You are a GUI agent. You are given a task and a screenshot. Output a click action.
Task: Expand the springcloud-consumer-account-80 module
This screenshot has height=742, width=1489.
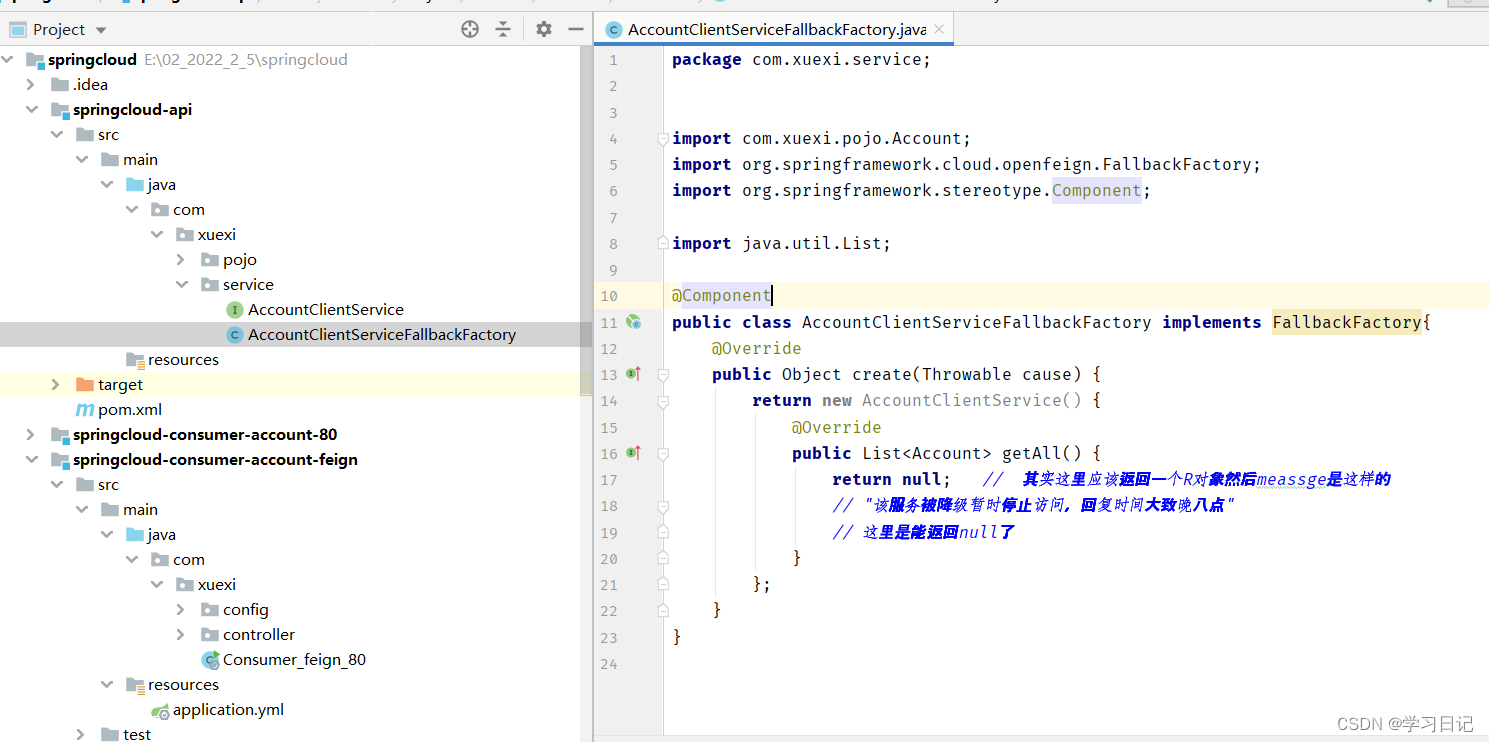pyautogui.click(x=32, y=435)
